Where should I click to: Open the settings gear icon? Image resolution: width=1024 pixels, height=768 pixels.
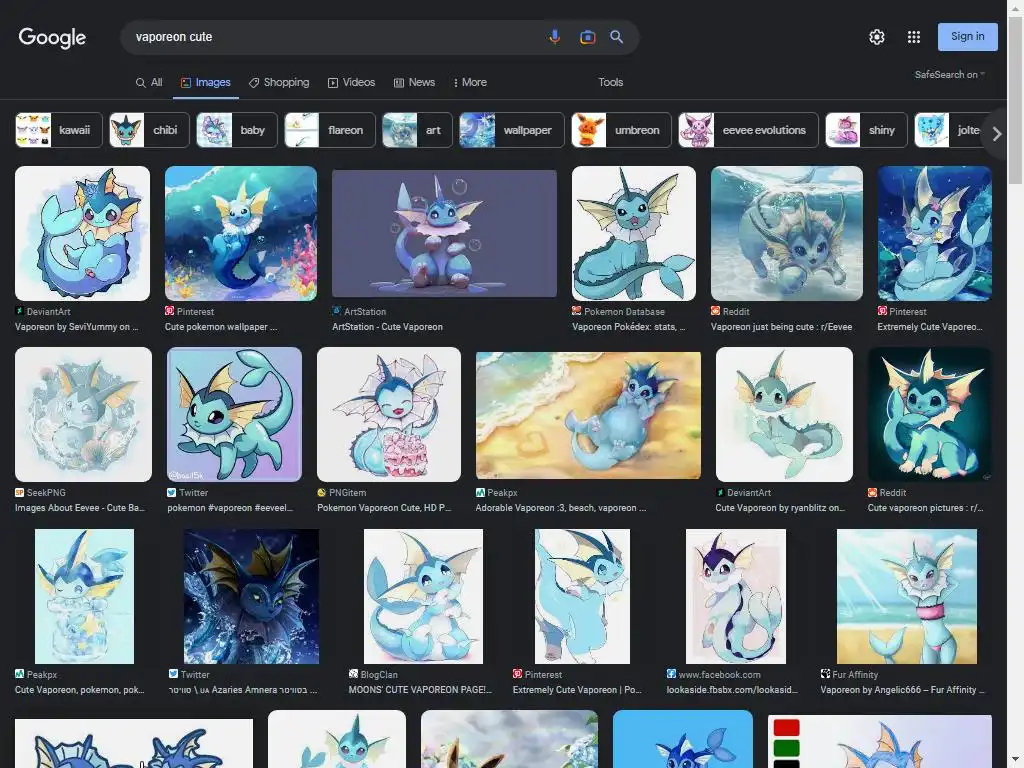point(876,37)
